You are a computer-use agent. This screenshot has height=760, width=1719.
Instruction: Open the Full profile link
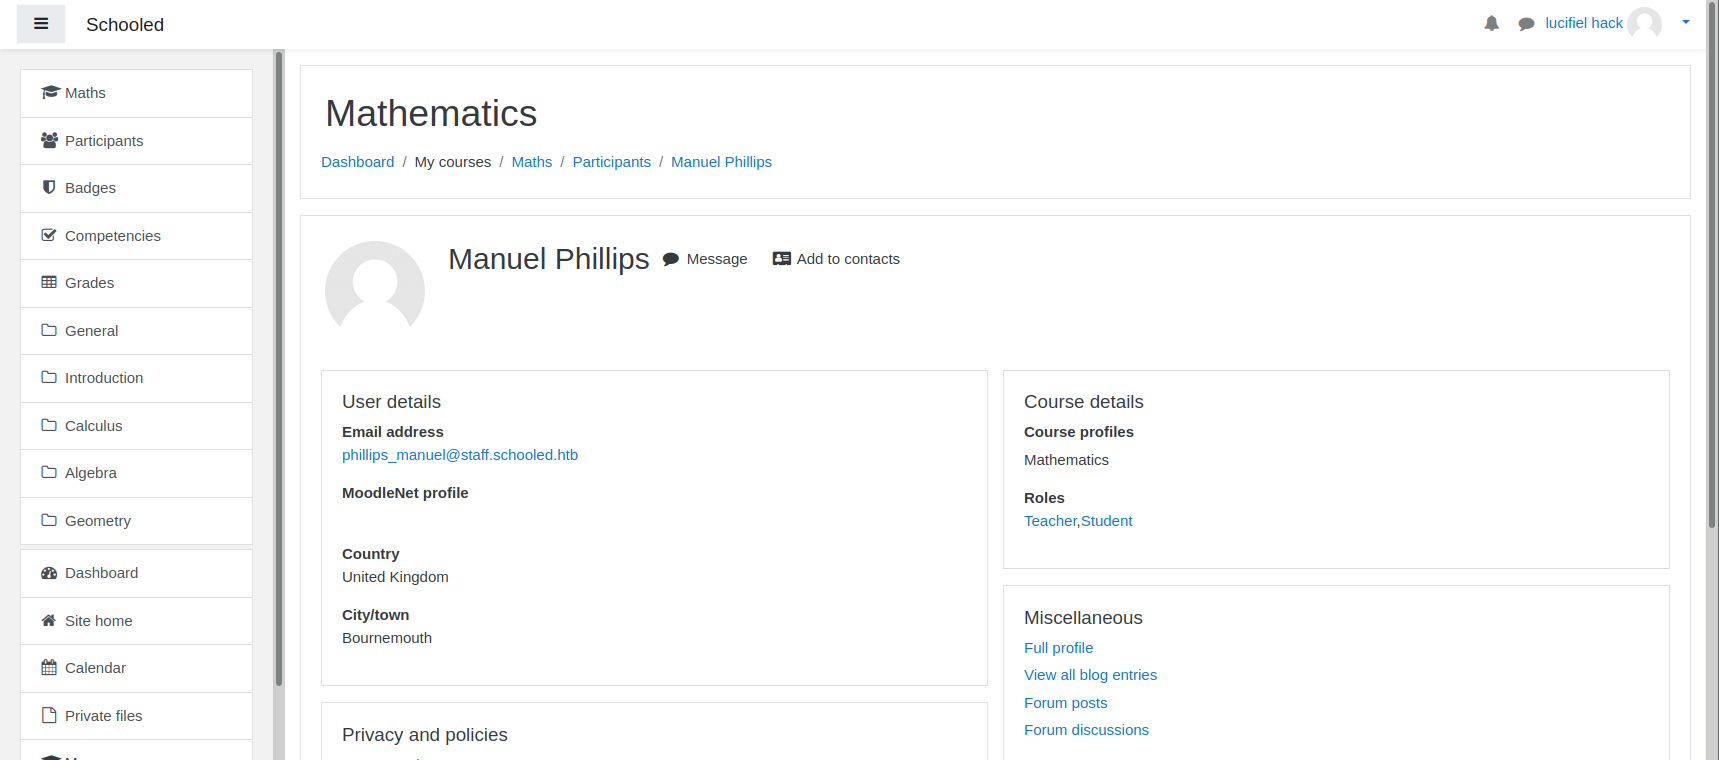(x=1058, y=648)
